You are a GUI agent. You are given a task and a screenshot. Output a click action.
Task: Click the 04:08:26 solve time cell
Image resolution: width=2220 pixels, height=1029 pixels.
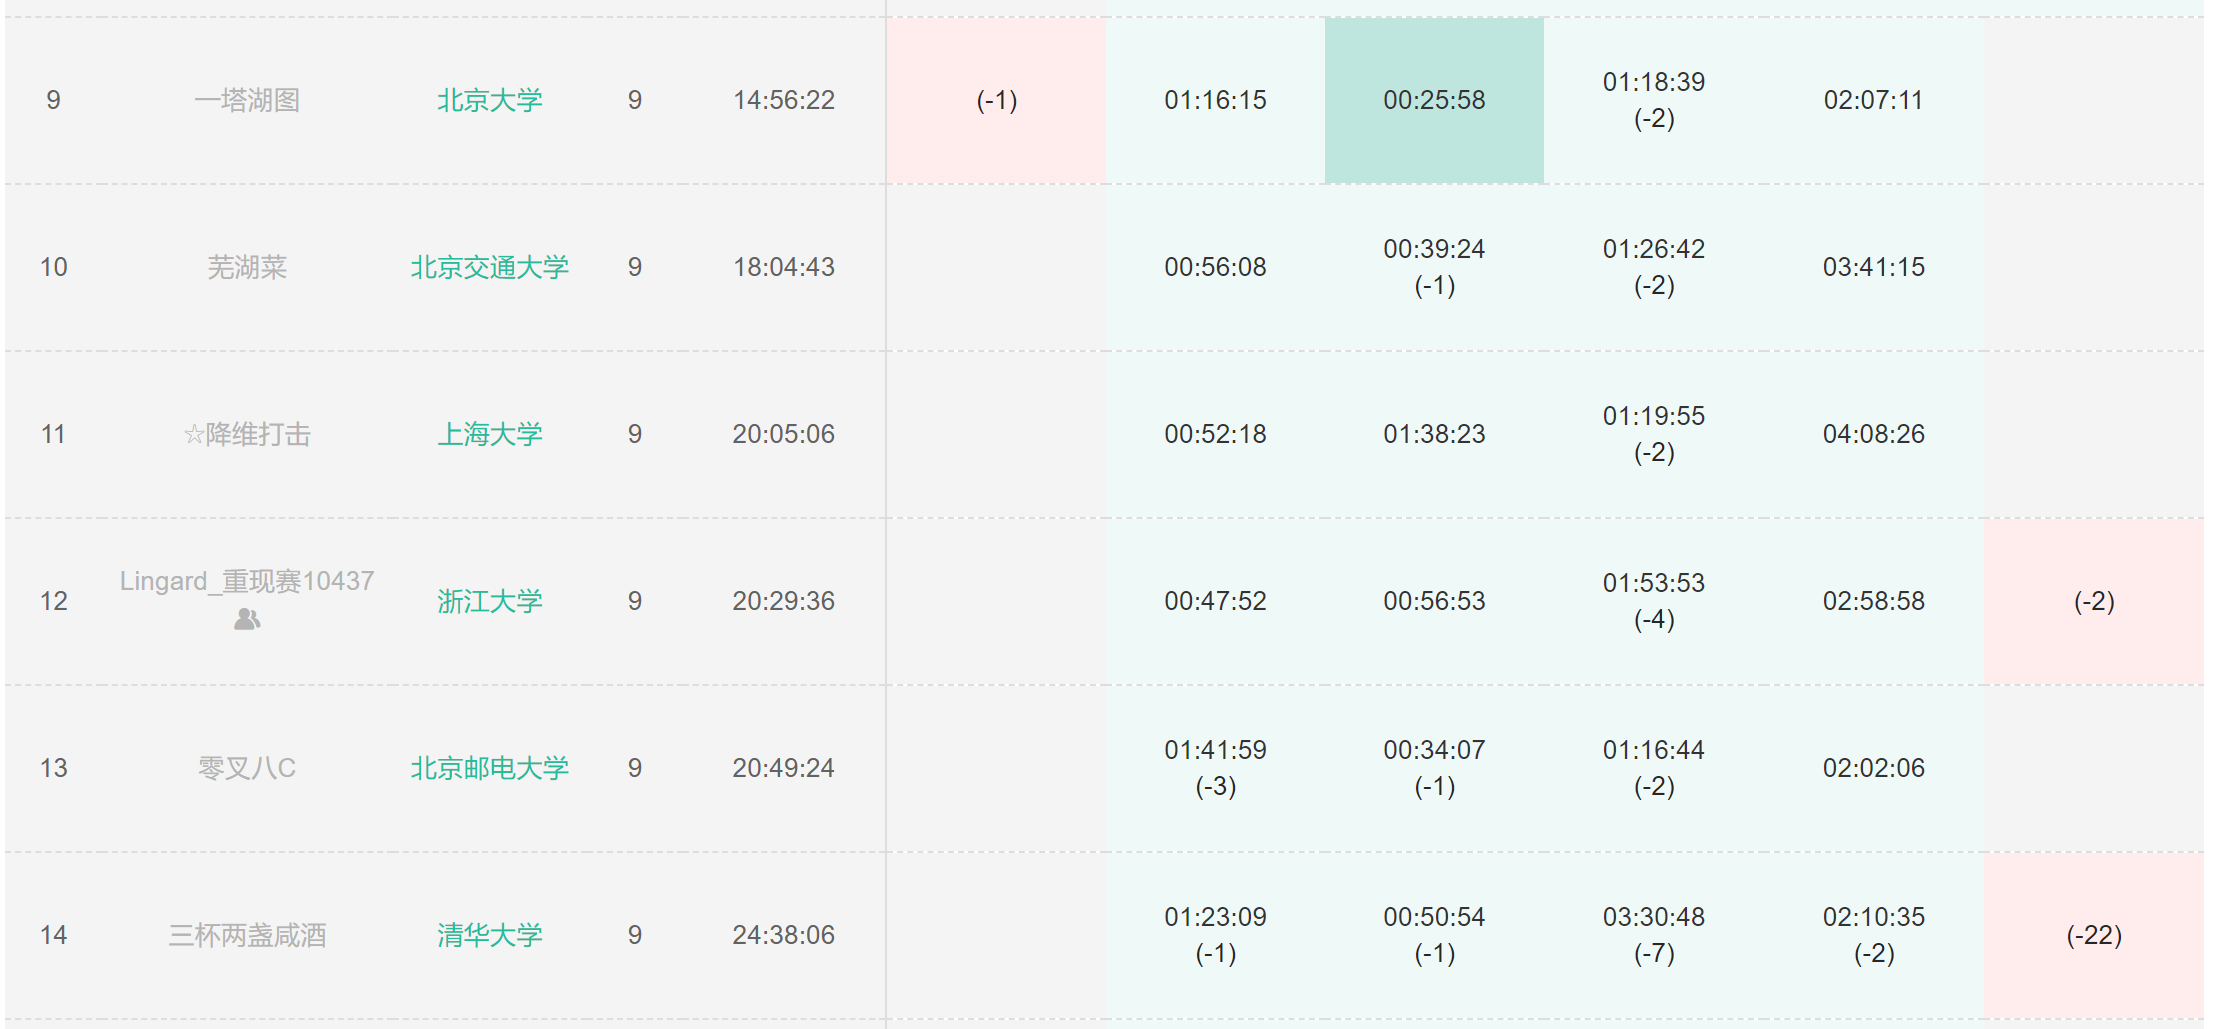click(x=1873, y=434)
